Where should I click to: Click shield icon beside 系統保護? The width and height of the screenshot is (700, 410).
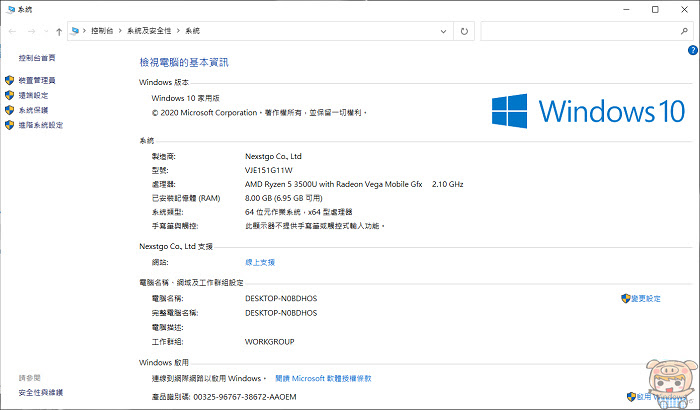[x=9, y=110]
